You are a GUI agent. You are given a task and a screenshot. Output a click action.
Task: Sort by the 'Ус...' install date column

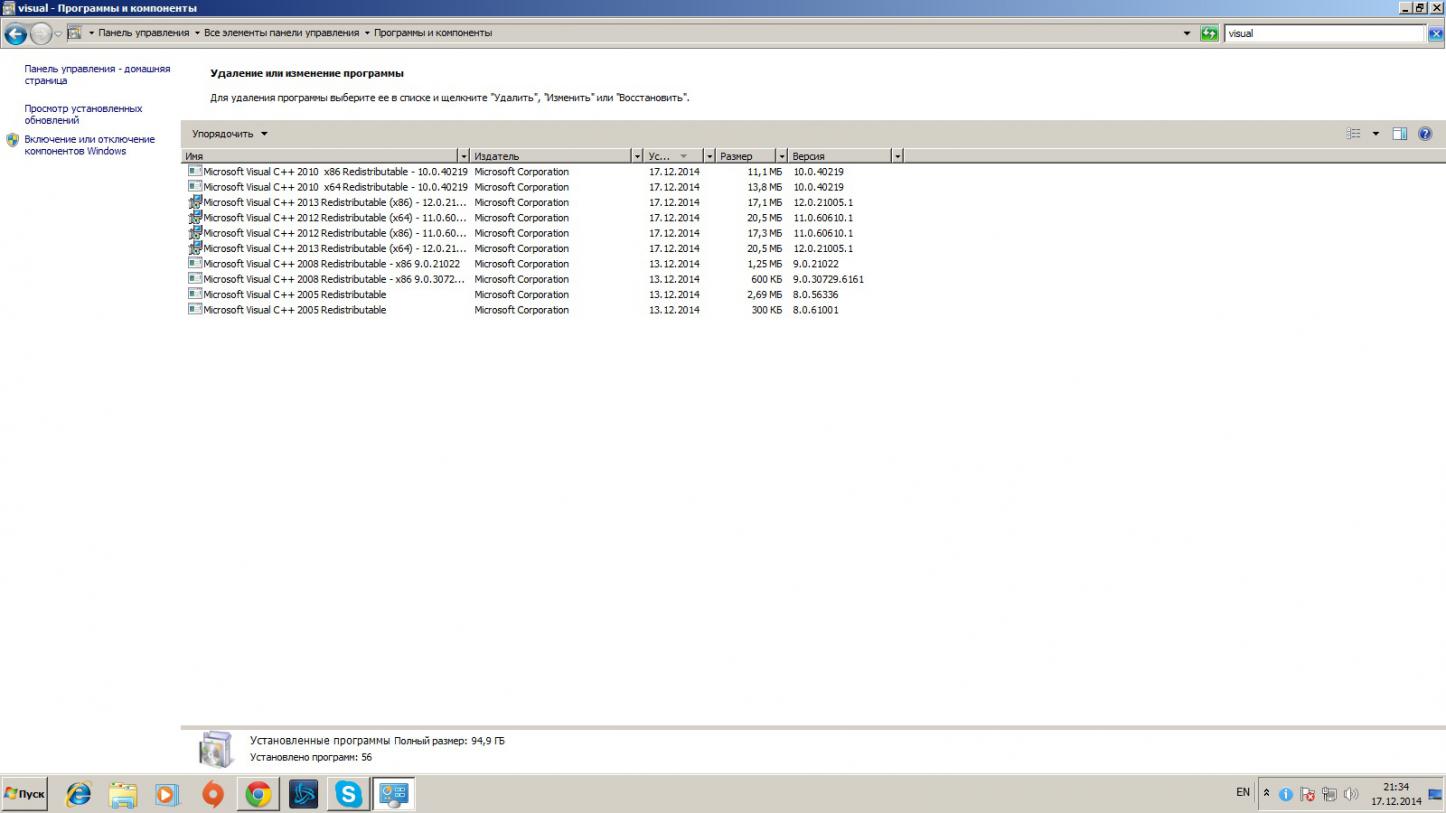[674, 156]
